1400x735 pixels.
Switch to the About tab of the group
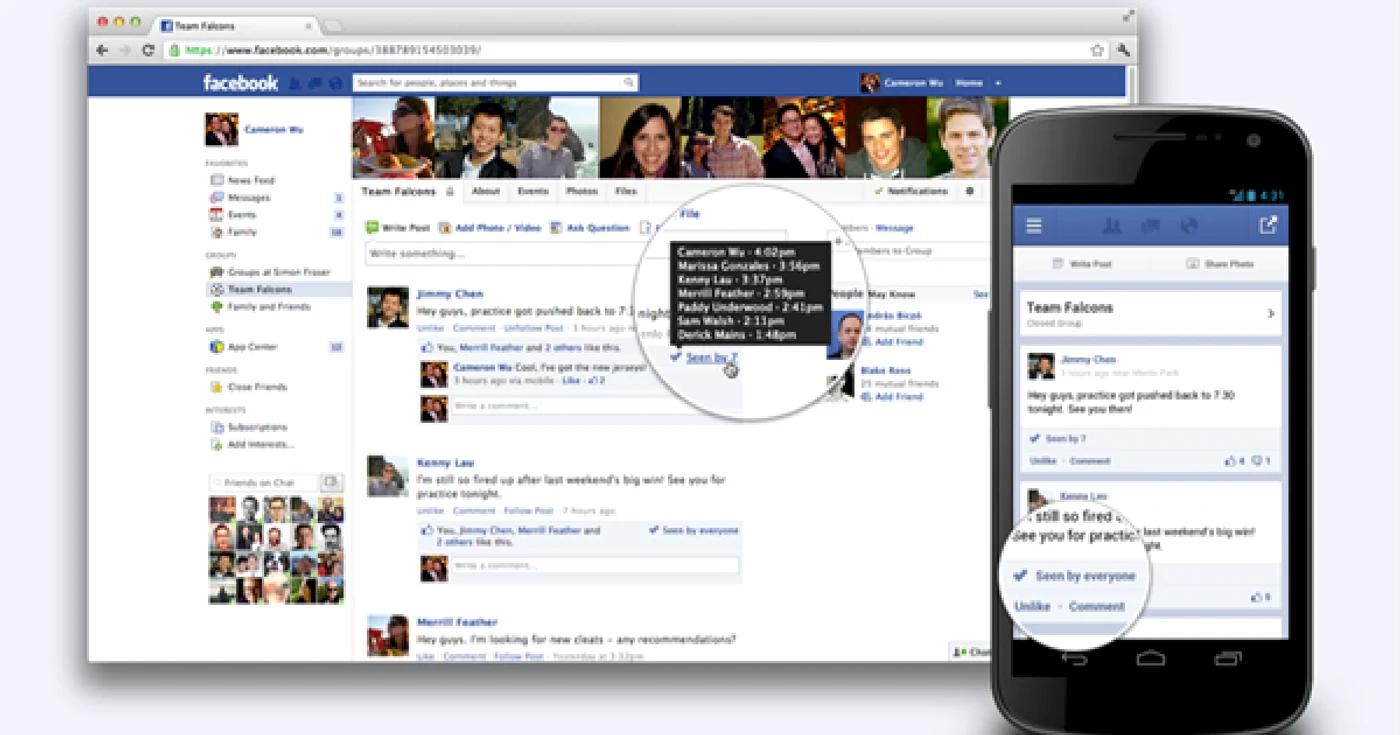(x=486, y=191)
